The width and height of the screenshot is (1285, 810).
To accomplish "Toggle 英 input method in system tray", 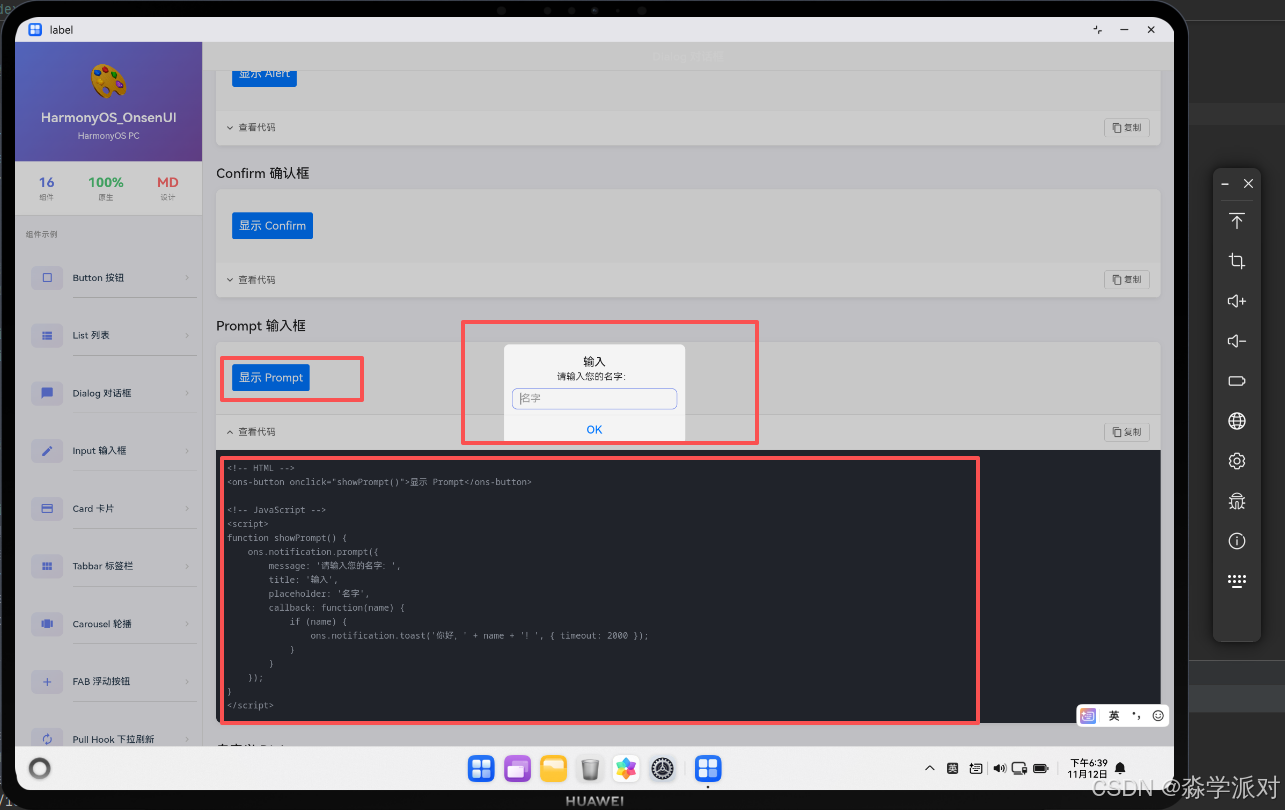I will 952,768.
